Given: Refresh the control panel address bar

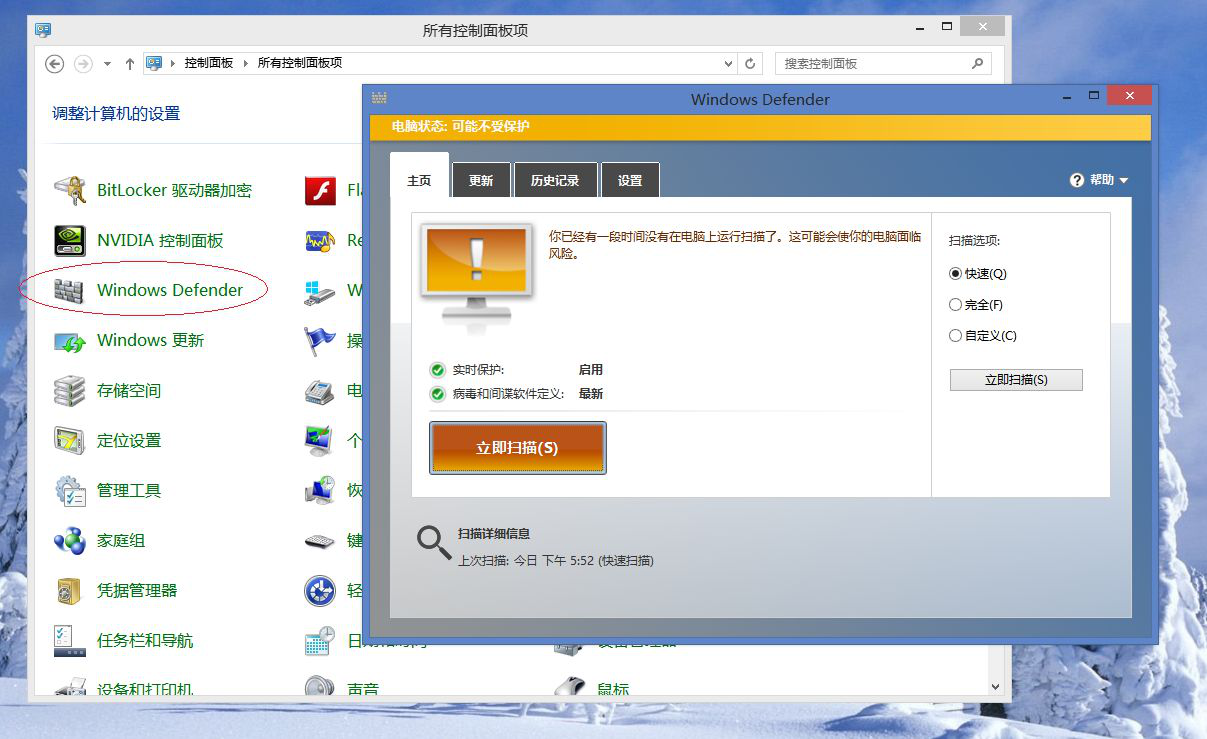Looking at the screenshot, I should [751, 63].
